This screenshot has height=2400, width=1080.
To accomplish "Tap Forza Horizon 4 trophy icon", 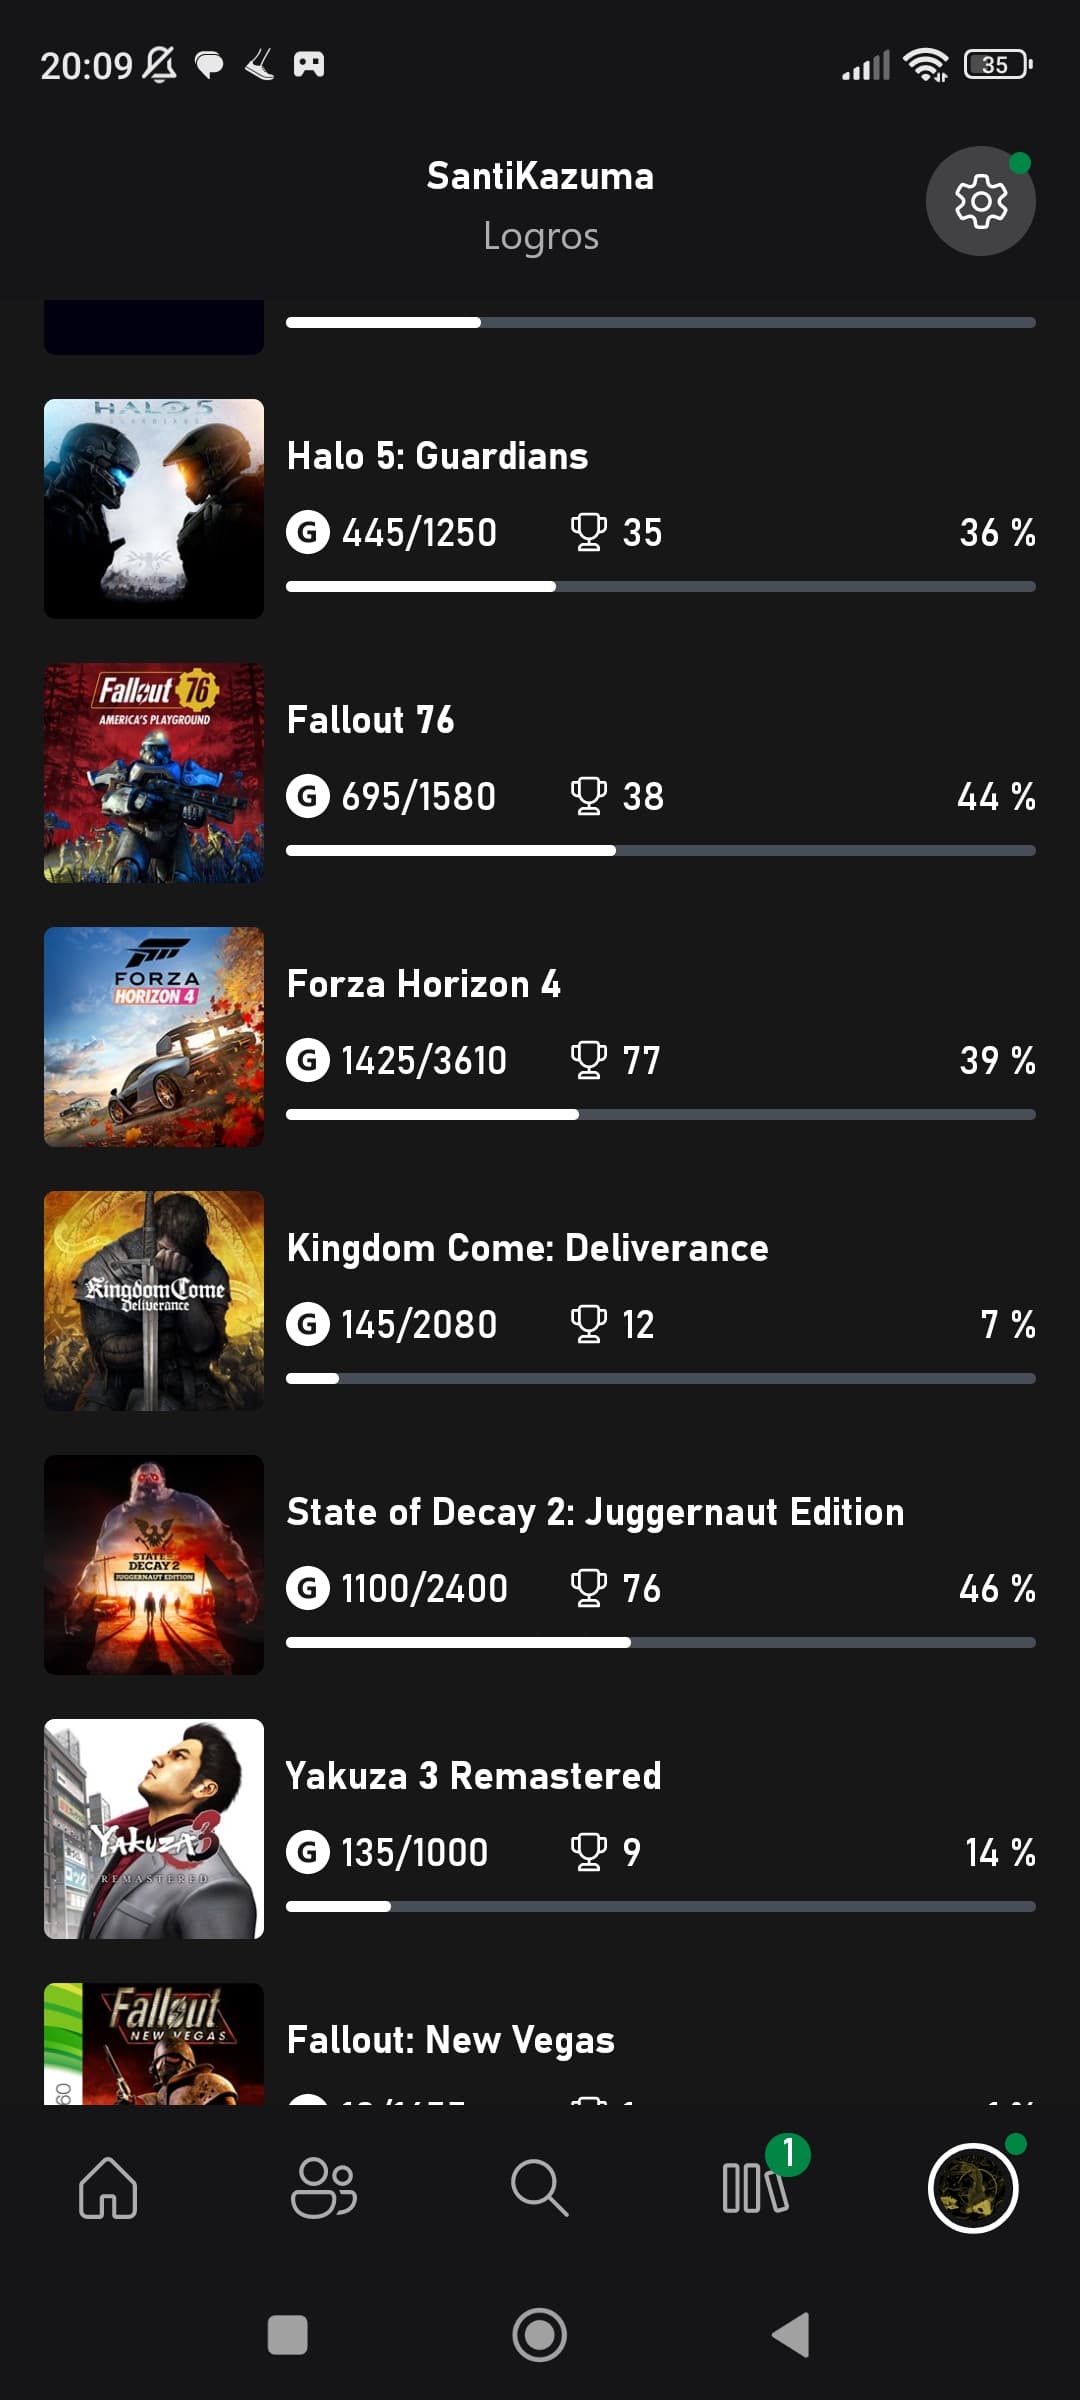I will coord(588,1060).
